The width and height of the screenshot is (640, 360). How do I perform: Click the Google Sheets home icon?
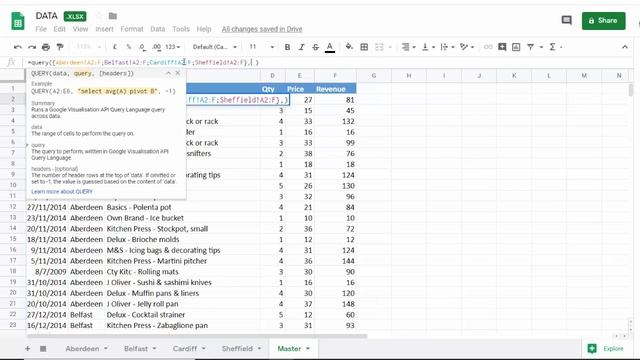click(18, 21)
